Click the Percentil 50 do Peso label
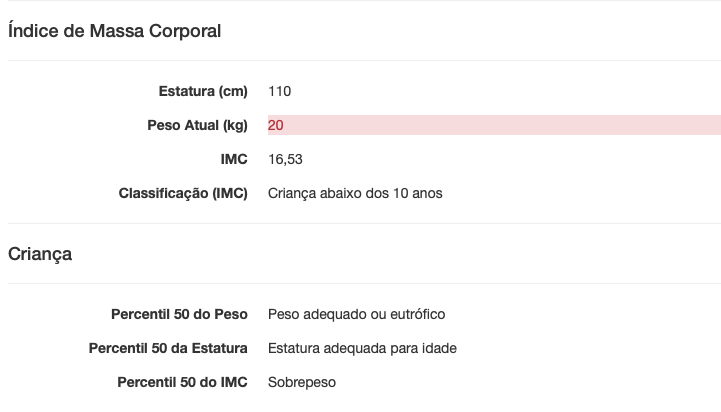 (179, 314)
